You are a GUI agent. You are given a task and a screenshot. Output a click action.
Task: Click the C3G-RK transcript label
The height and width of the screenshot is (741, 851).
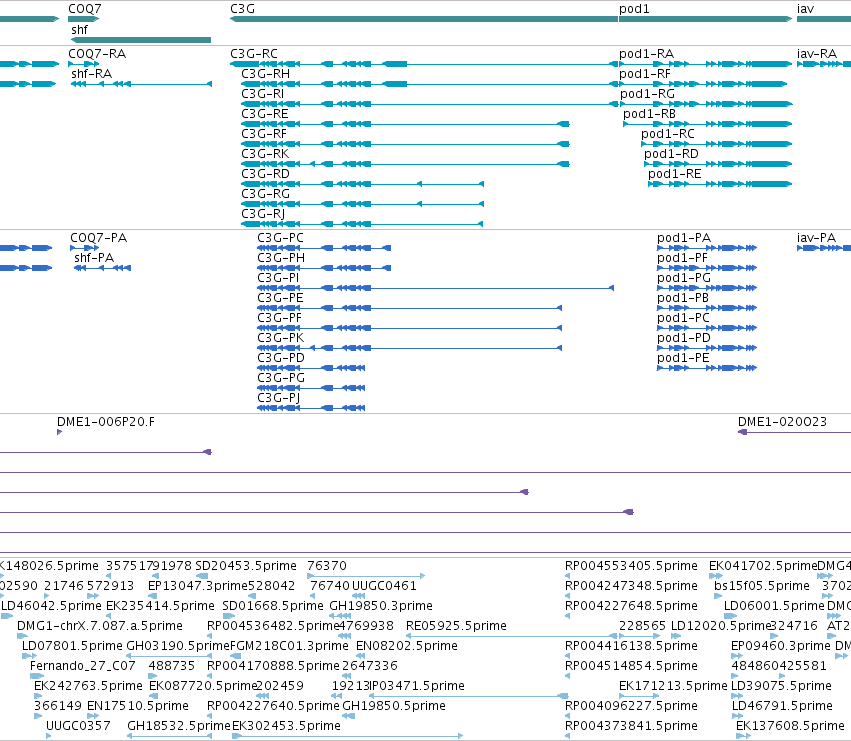pyautogui.click(x=265, y=154)
